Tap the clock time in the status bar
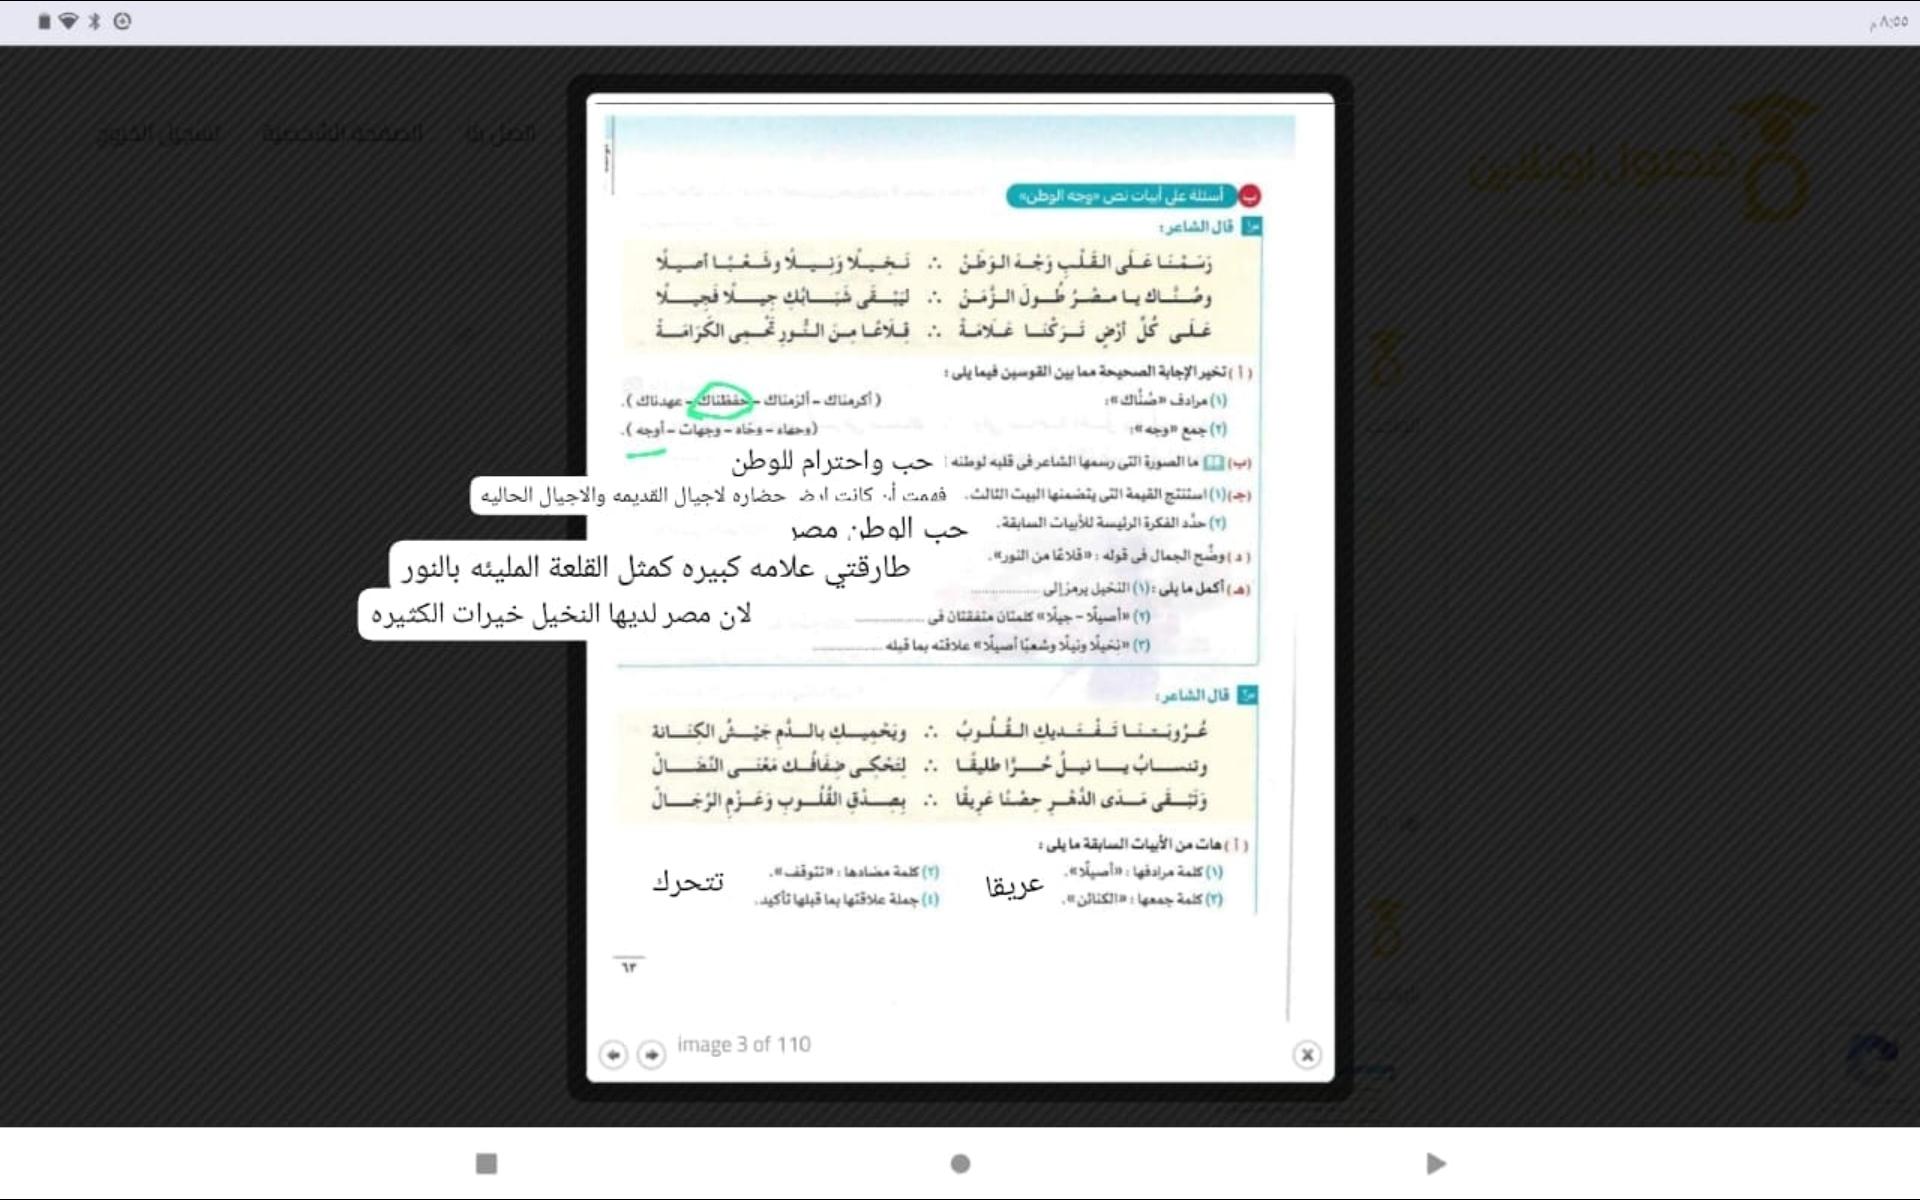 point(1888,21)
